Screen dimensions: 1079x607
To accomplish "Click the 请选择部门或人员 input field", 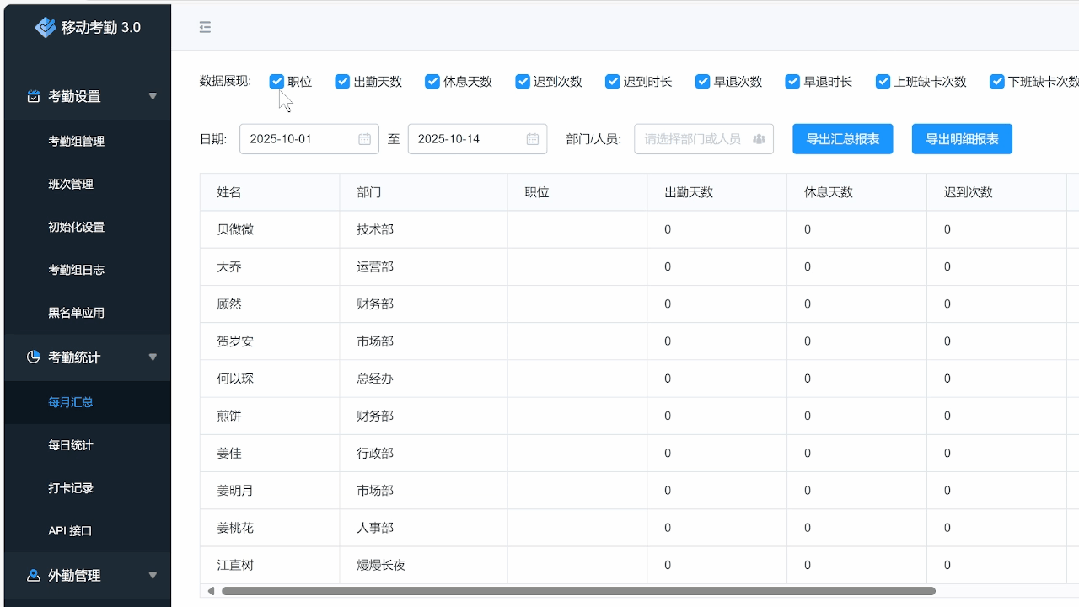I will coord(692,139).
